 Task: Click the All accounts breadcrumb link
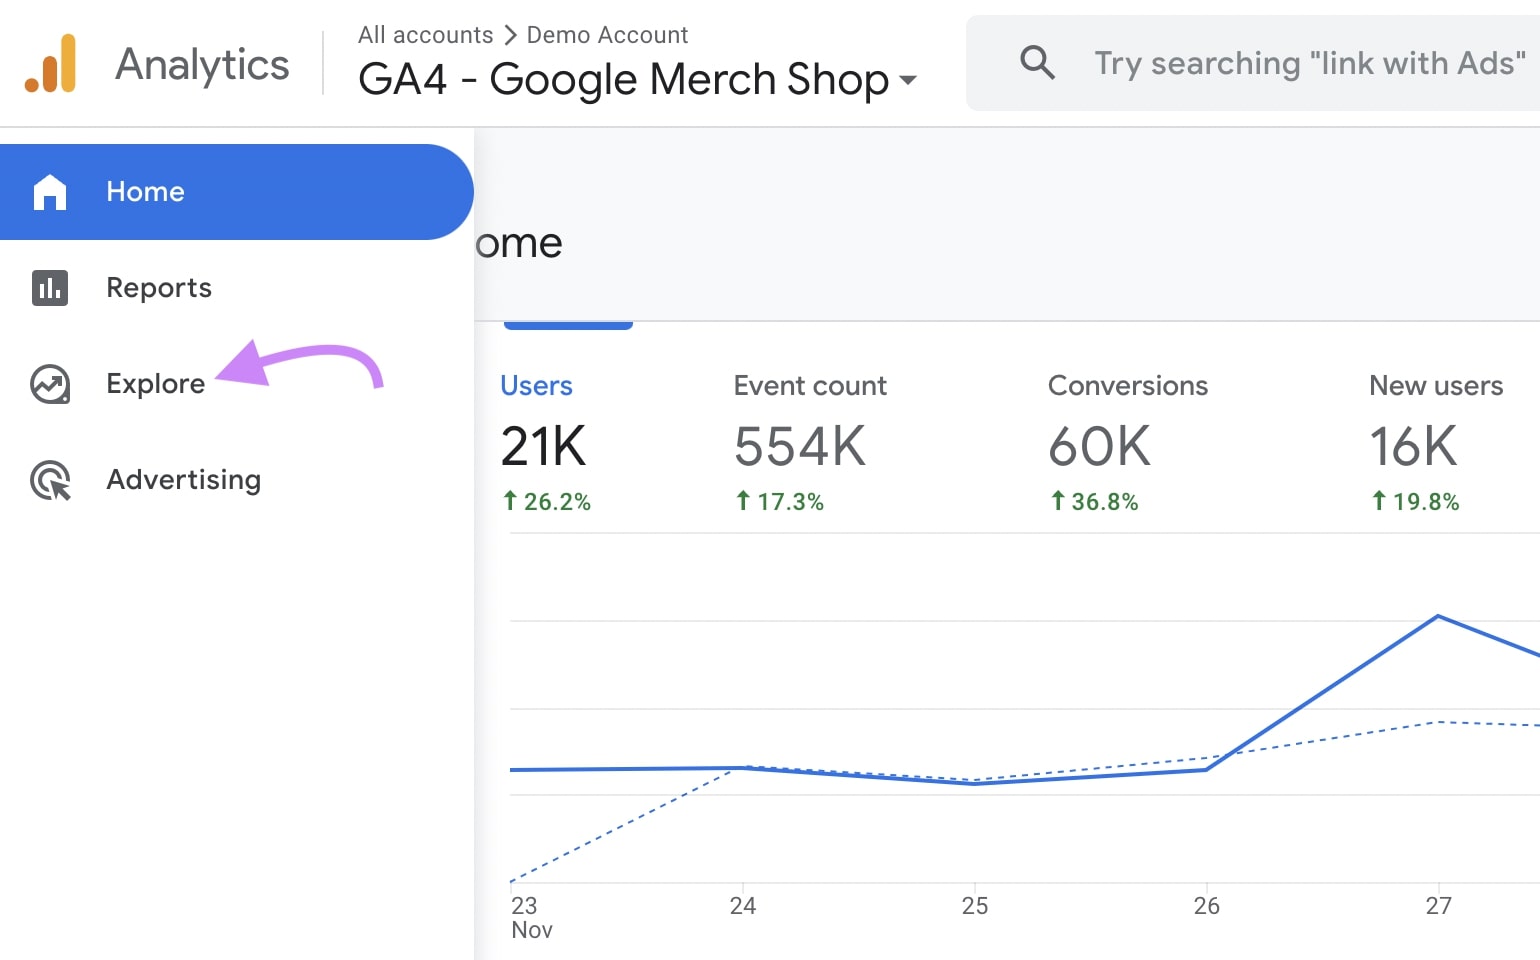[425, 35]
